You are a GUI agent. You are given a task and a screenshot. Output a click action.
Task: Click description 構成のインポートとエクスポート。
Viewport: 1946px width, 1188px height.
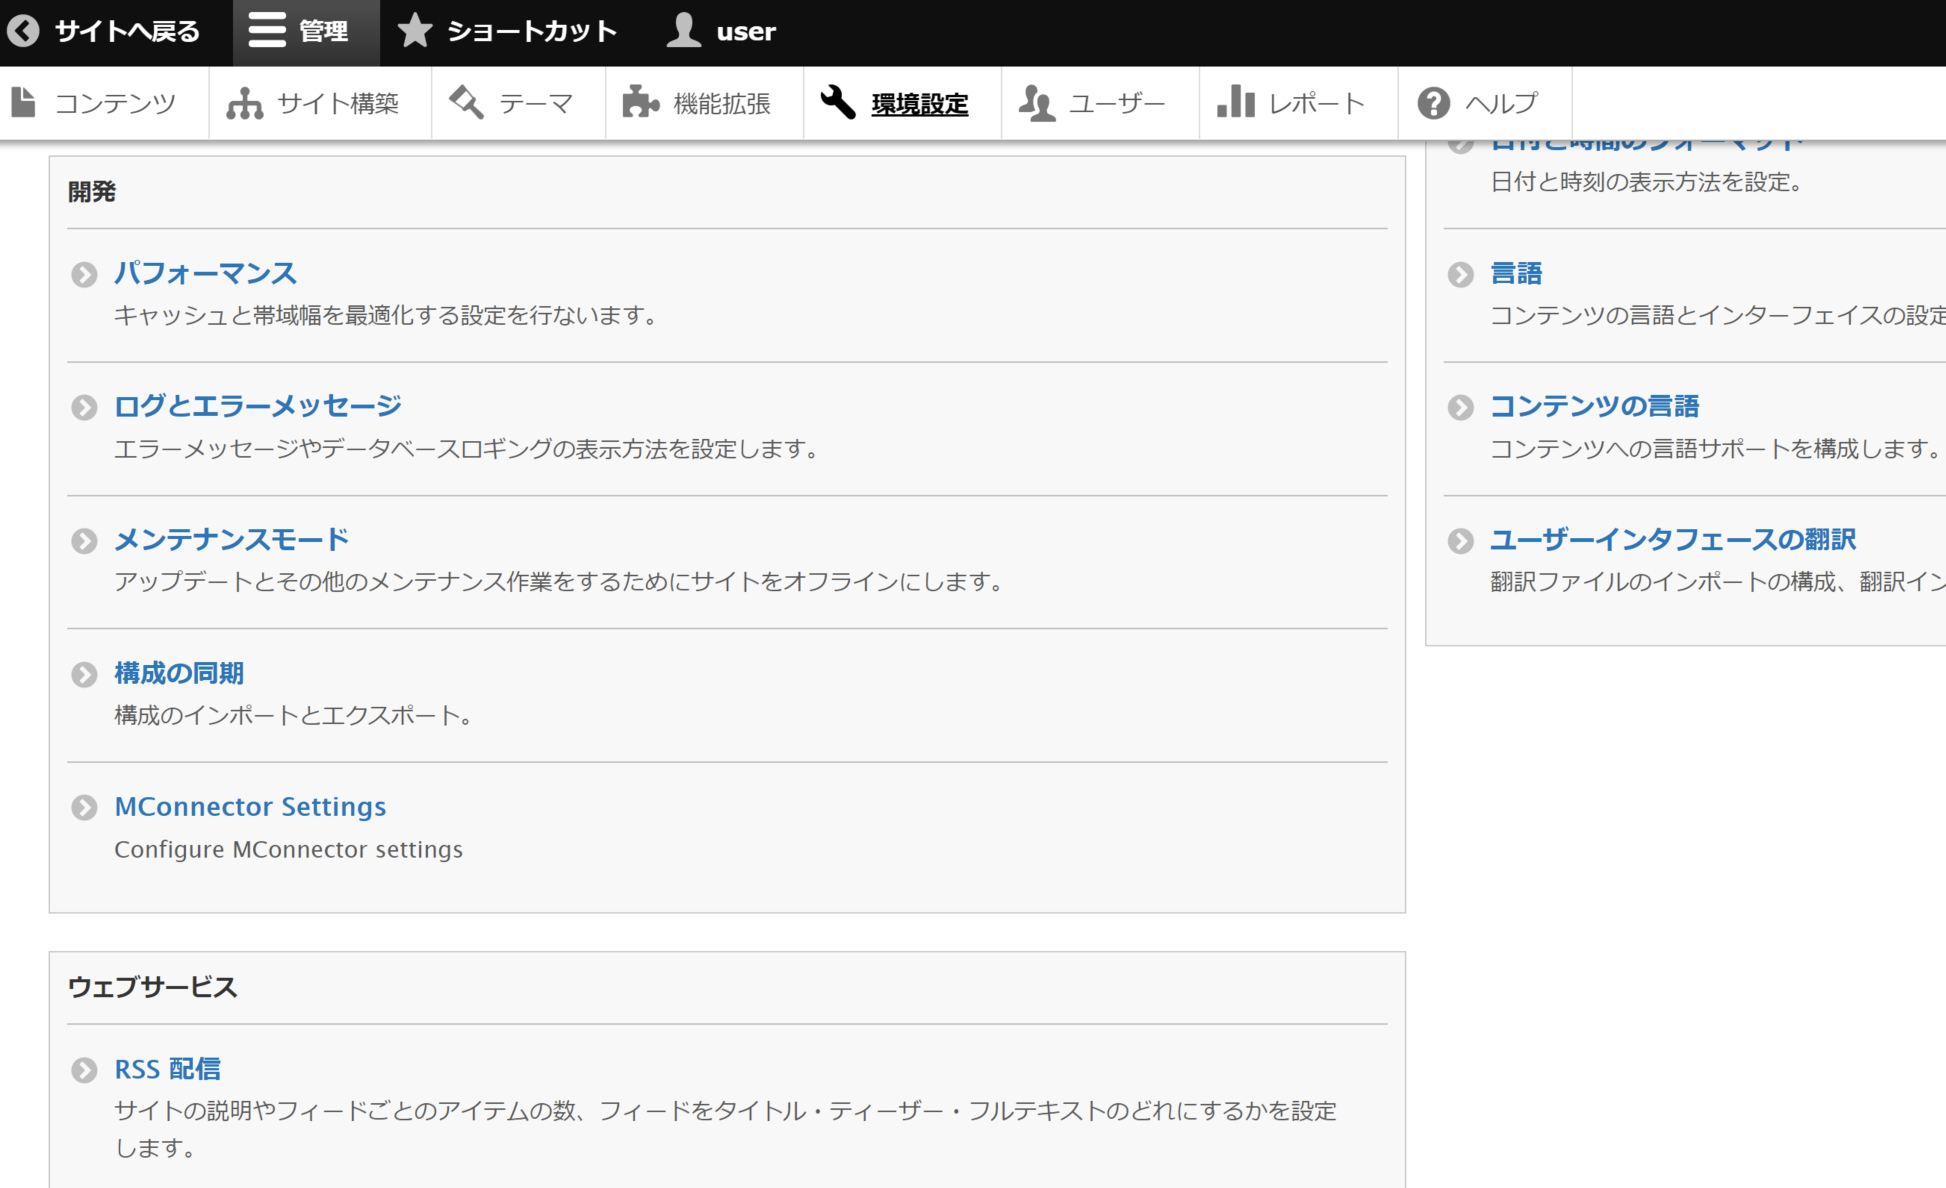tap(294, 715)
